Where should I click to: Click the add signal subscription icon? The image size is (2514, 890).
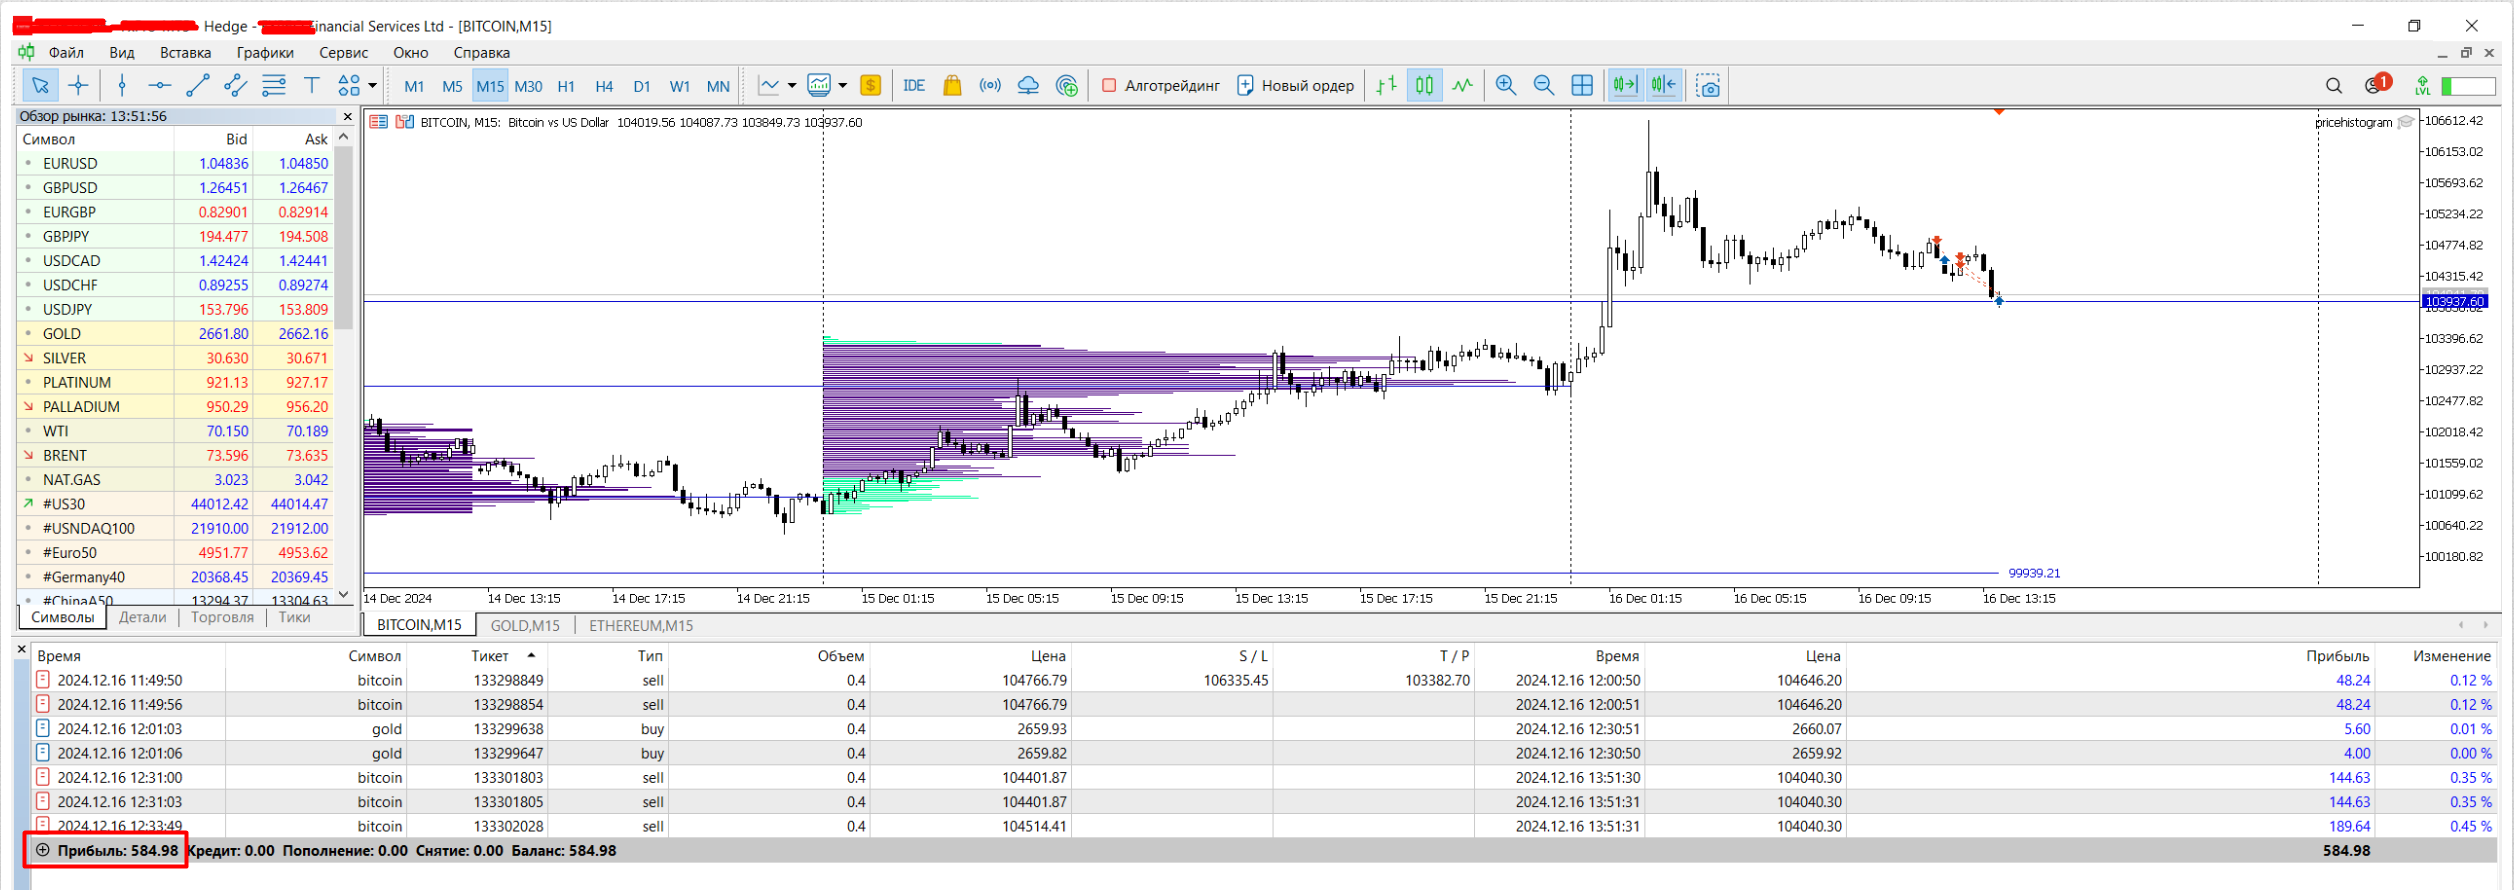pos(1067,86)
